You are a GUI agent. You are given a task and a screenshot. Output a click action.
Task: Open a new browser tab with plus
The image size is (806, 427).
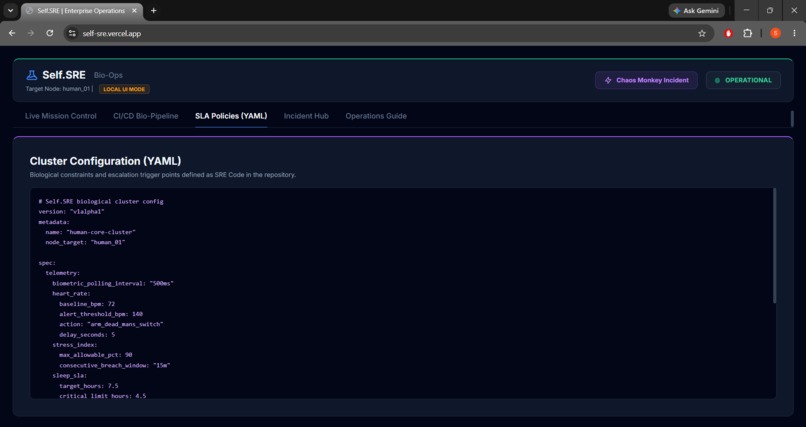(x=153, y=11)
